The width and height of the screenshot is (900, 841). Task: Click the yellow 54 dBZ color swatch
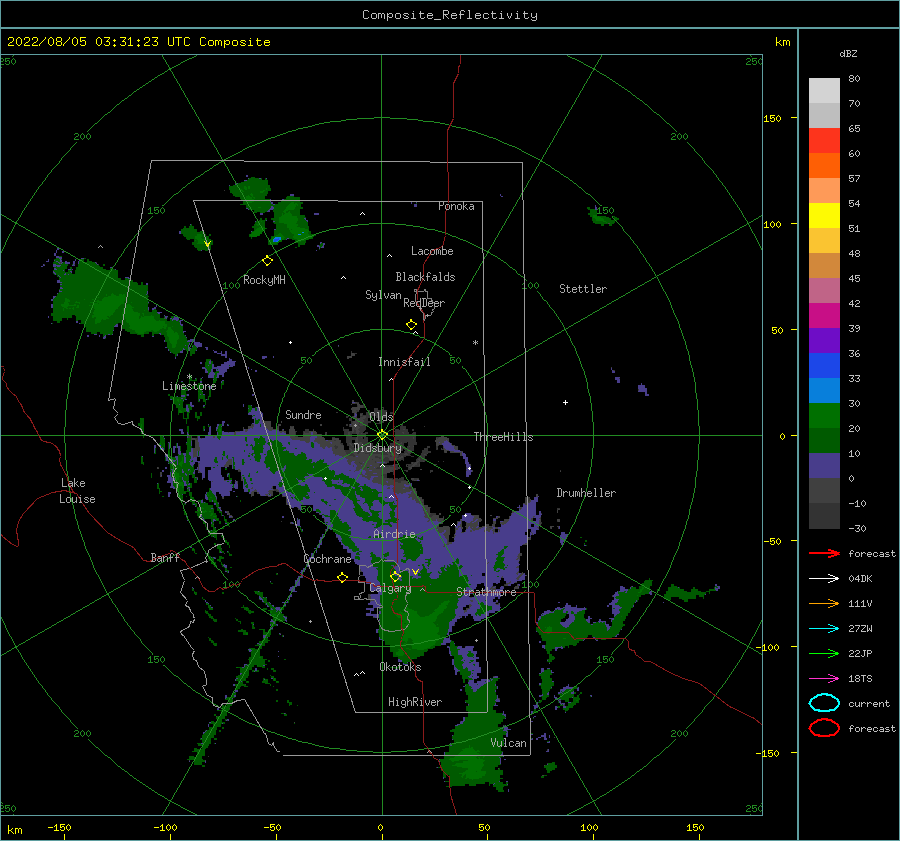[824, 216]
